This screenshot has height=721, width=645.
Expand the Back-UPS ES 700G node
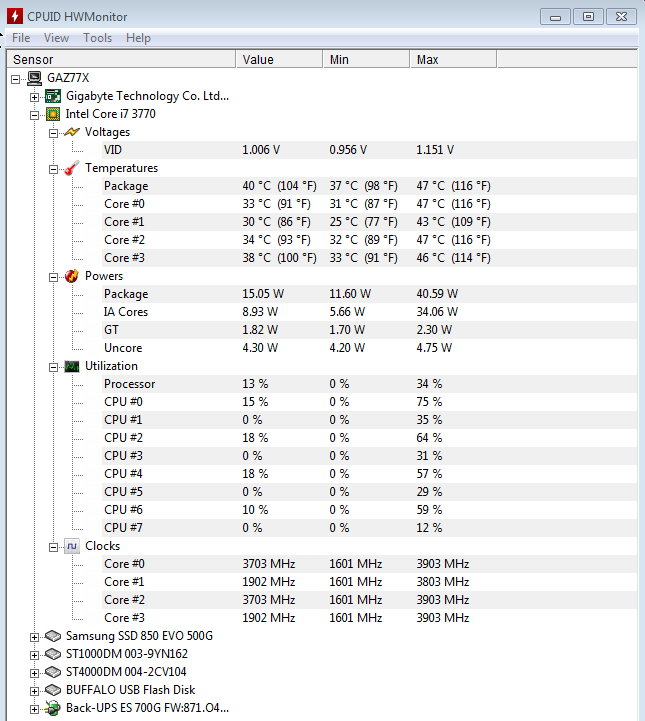pyautogui.click(x=34, y=710)
